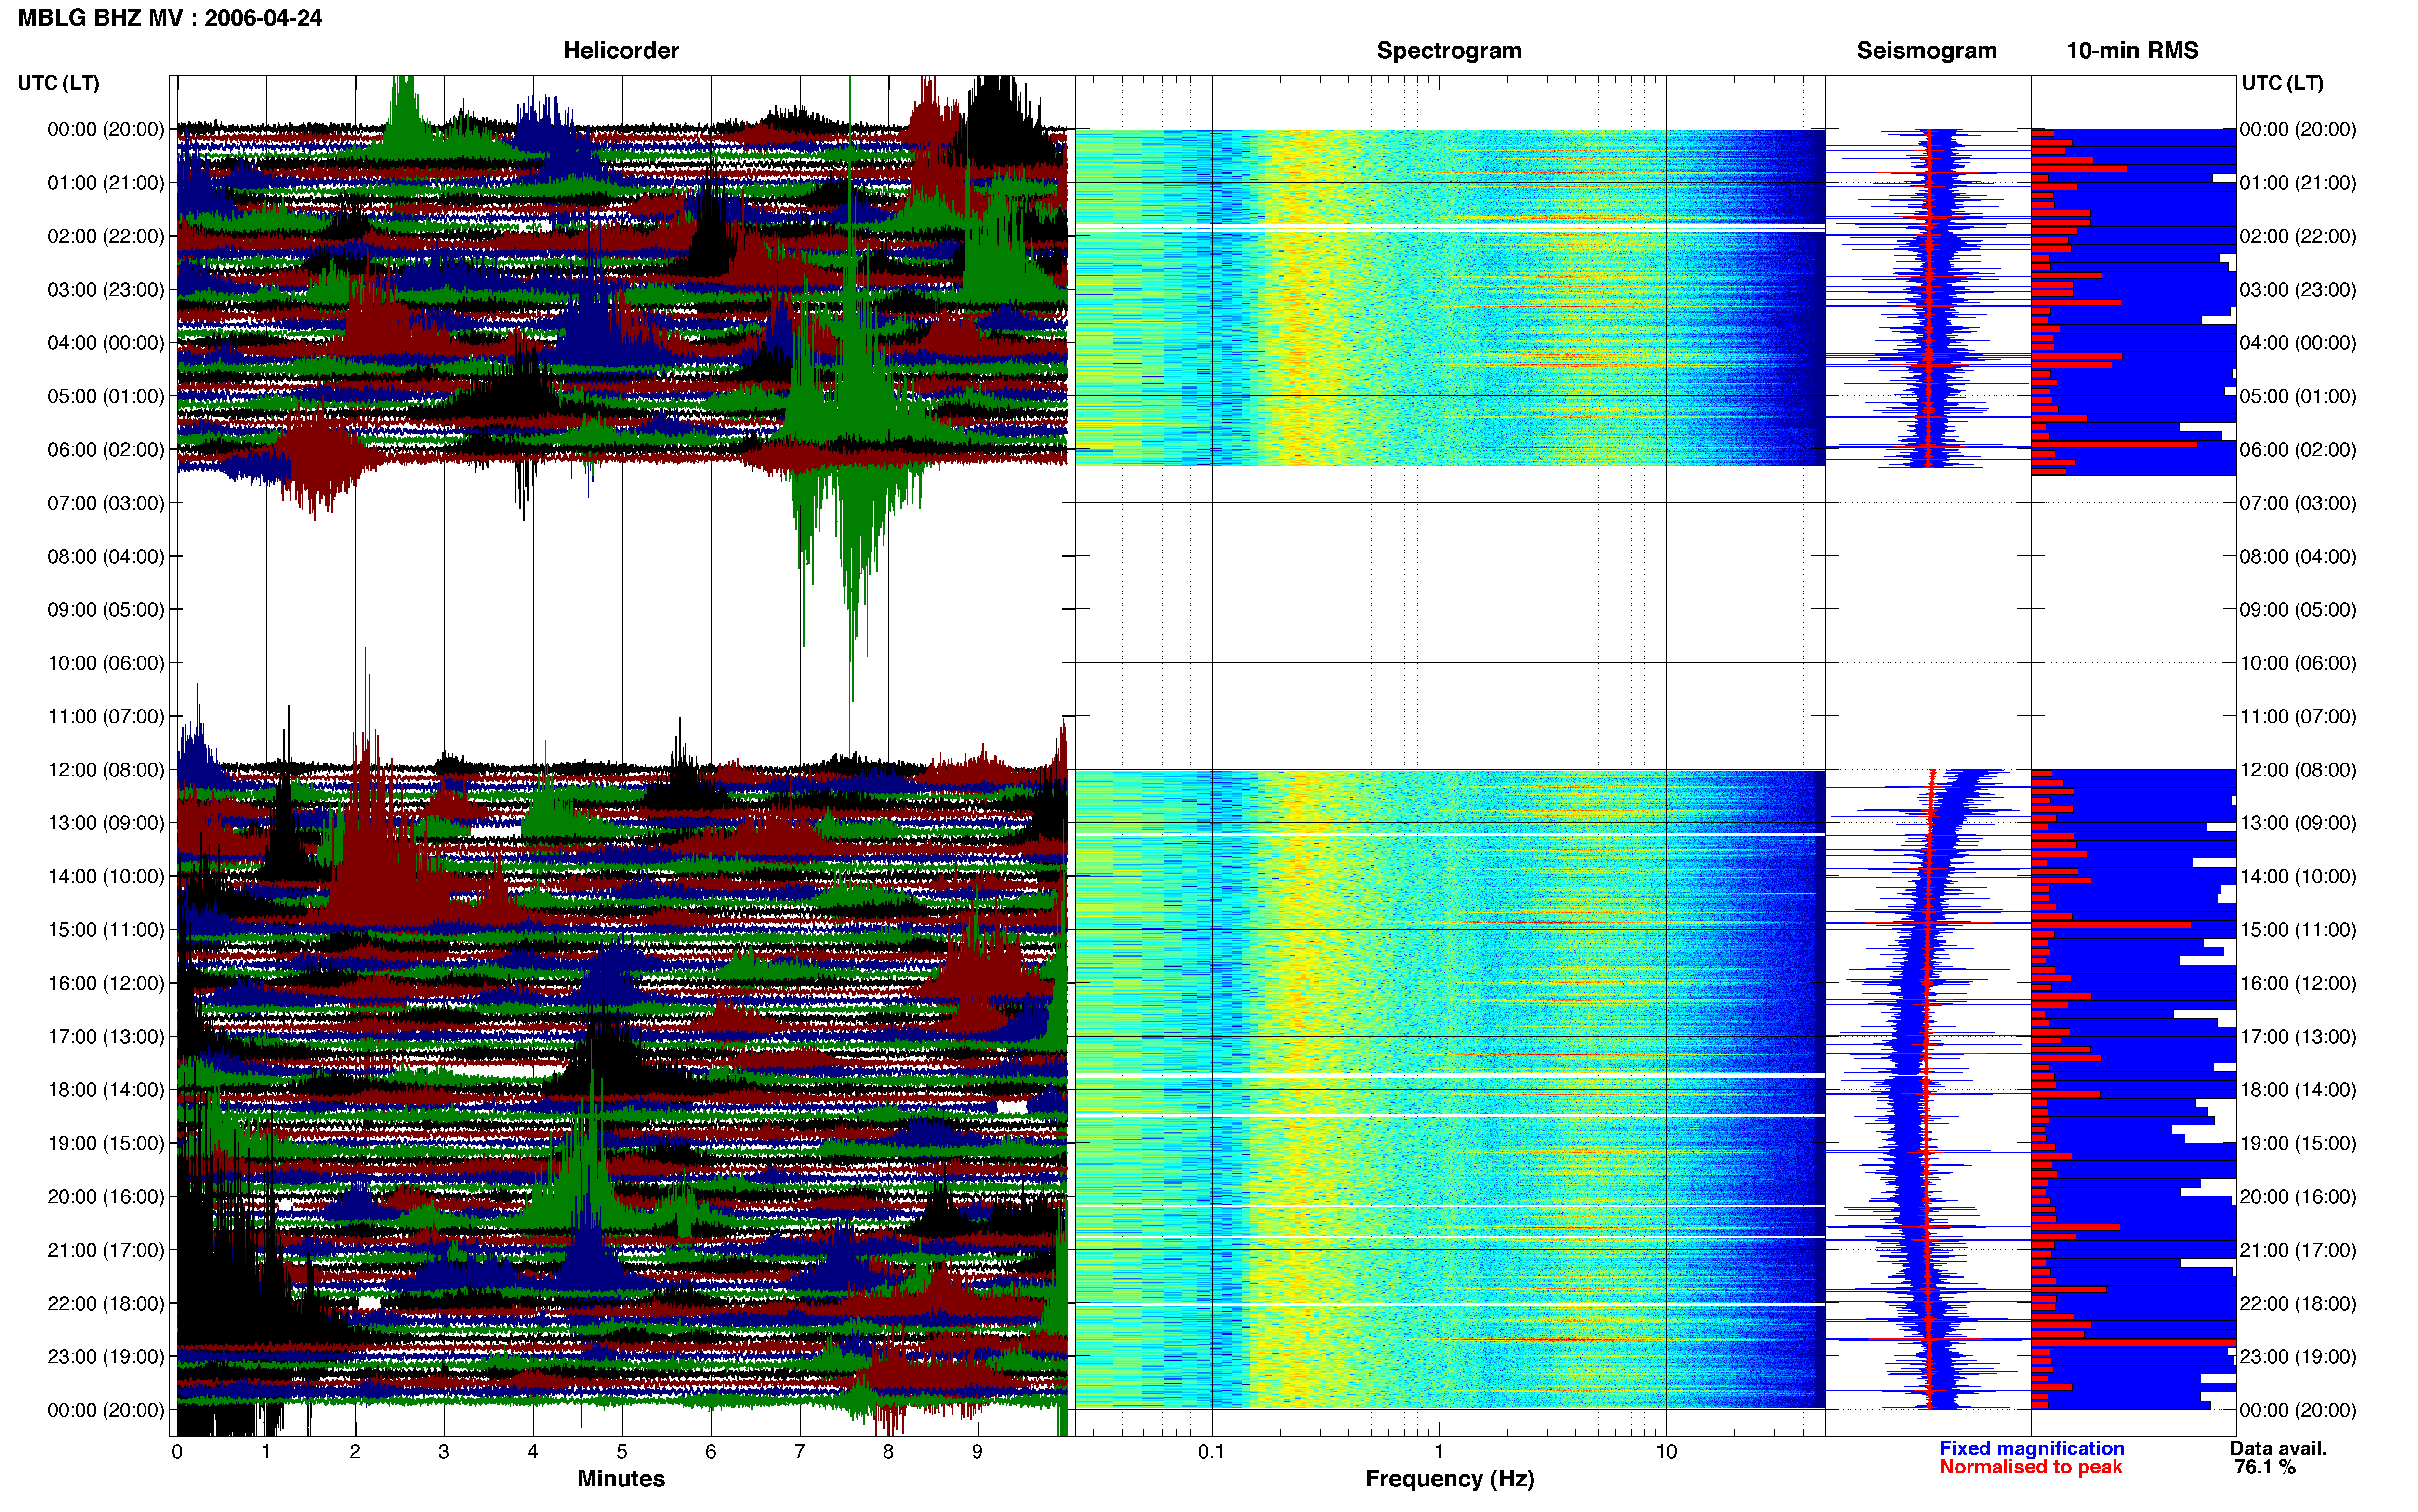Click minute tick label '0' on helicorder axis

pos(177,1451)
